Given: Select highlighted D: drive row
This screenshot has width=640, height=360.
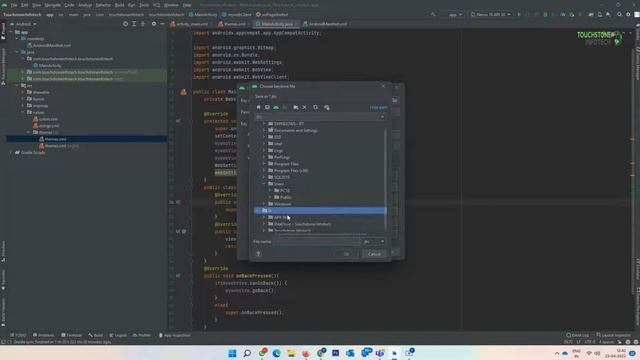Looking at the screenshot, I should (320, 211).
